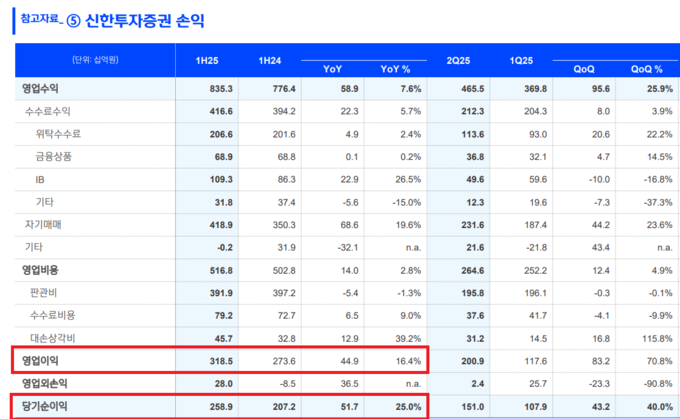Select the 수수료수익 row label
This screenshot has width=680, height=419.
pyautogui.click(x=48, y=111)
